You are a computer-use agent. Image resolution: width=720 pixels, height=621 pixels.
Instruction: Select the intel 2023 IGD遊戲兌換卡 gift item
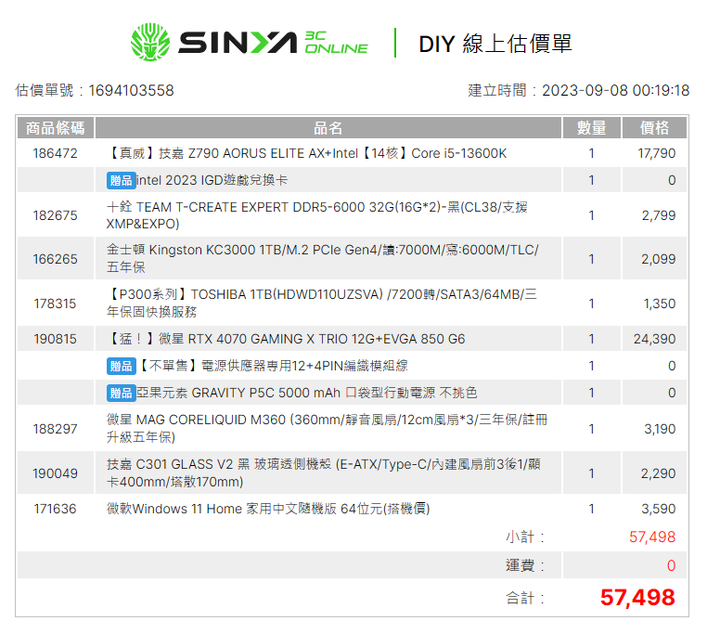212,181
